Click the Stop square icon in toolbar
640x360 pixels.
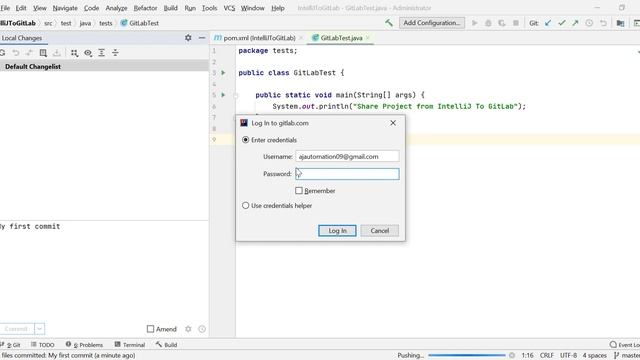tap(516, 23)
